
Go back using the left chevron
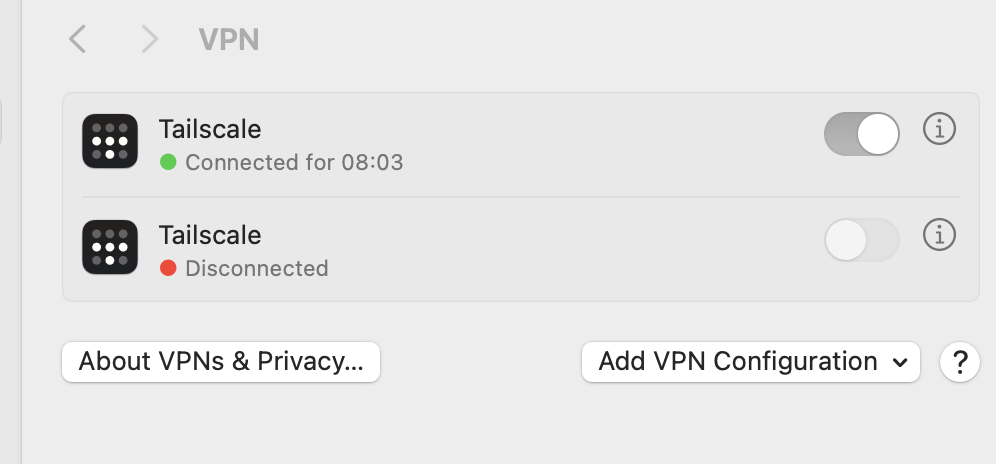(77, 39)
